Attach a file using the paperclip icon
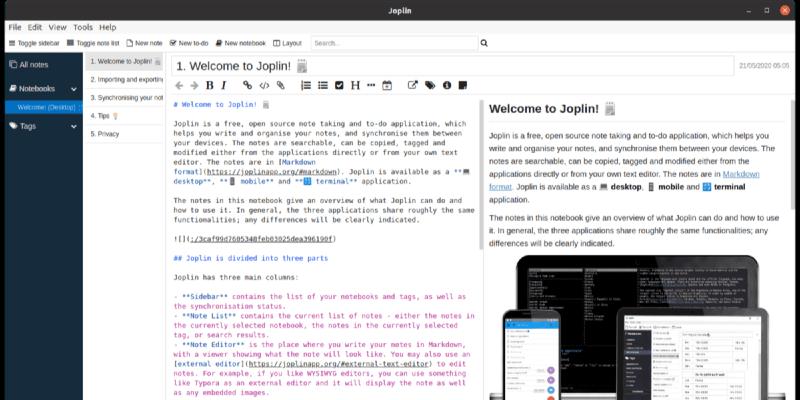800x400 pixels. point(281,86)
